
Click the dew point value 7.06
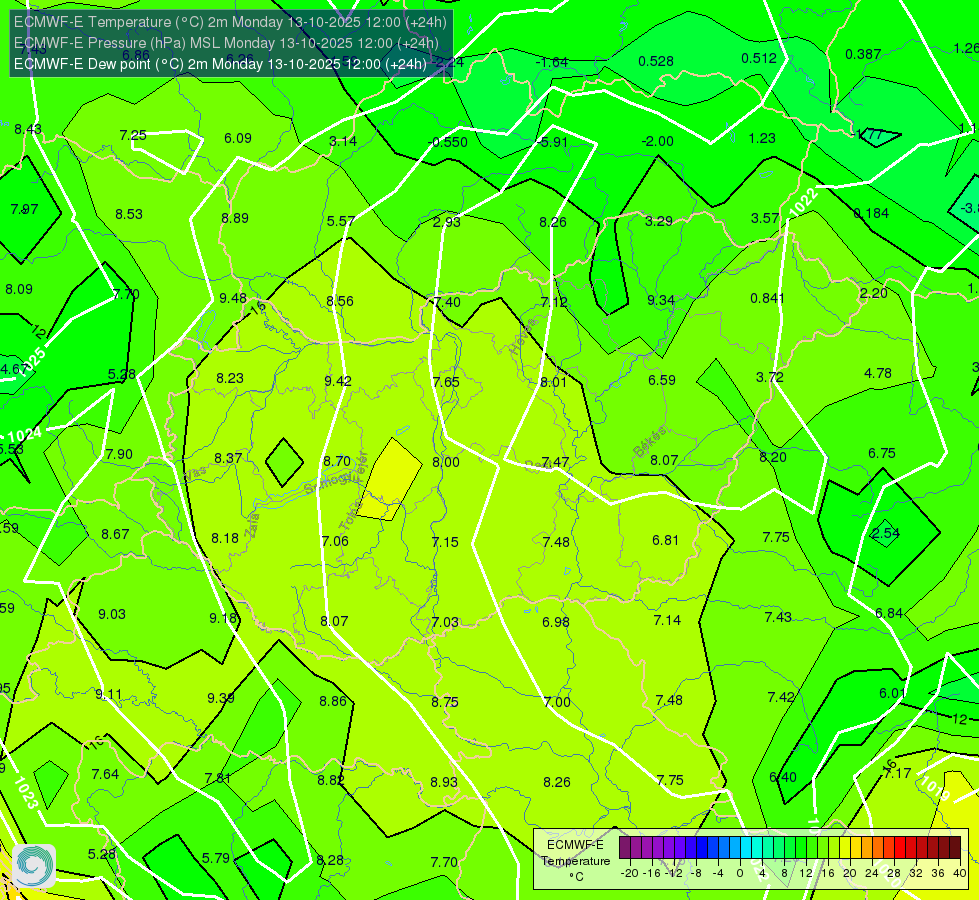pyautogui.click(x=335, y=541)
